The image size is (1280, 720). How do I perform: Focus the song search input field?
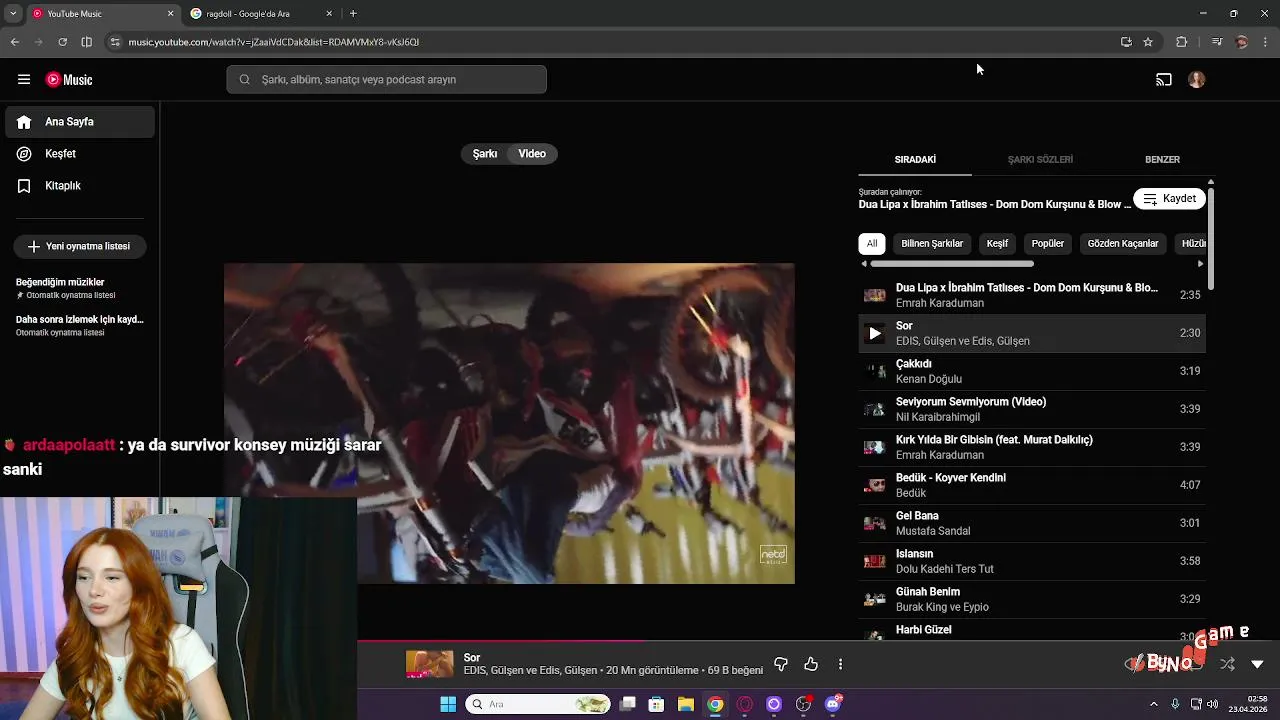pos(386,80)
